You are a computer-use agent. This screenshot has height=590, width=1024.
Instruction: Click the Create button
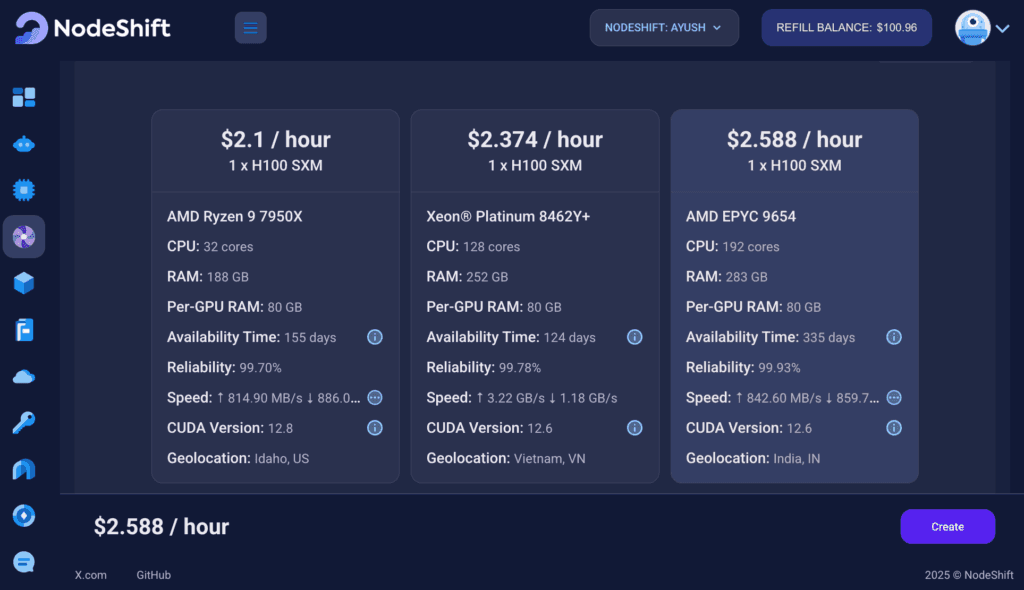coord(948,527)
